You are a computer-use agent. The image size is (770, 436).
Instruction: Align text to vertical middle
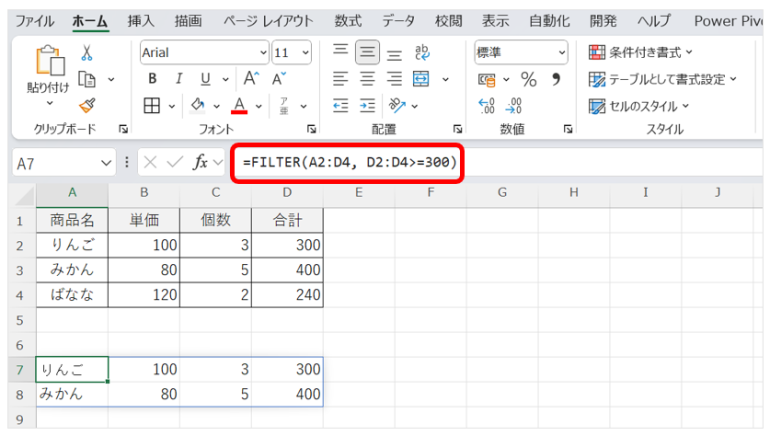(x=367, y=52)
